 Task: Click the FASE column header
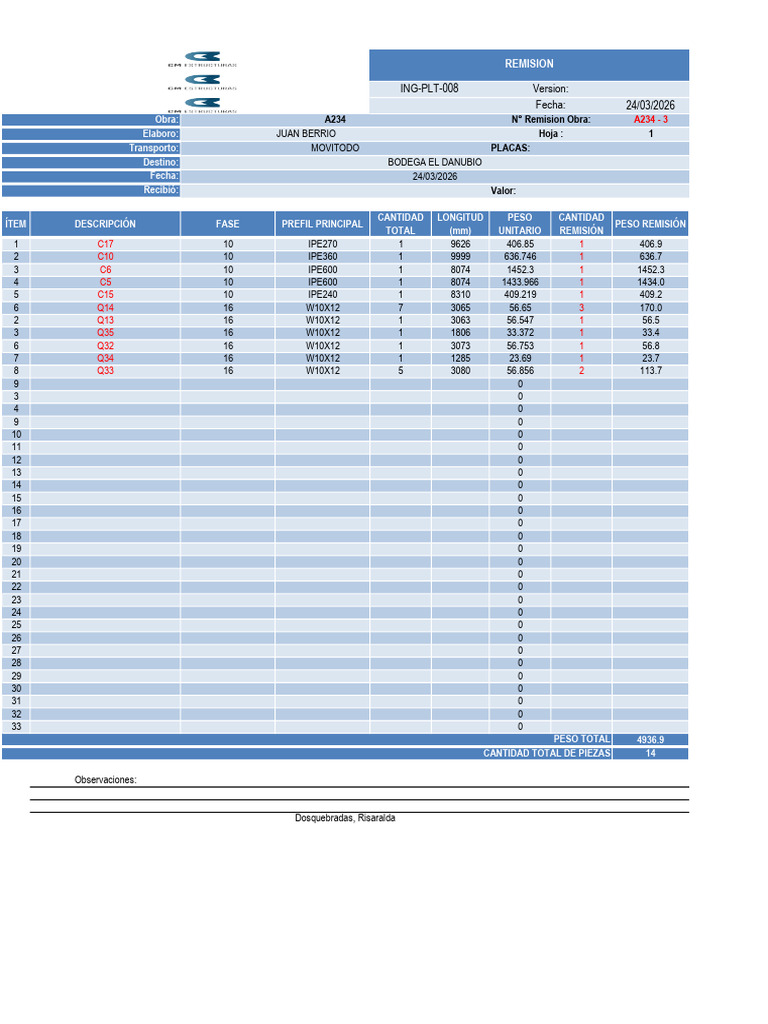(x=228, y=224)
